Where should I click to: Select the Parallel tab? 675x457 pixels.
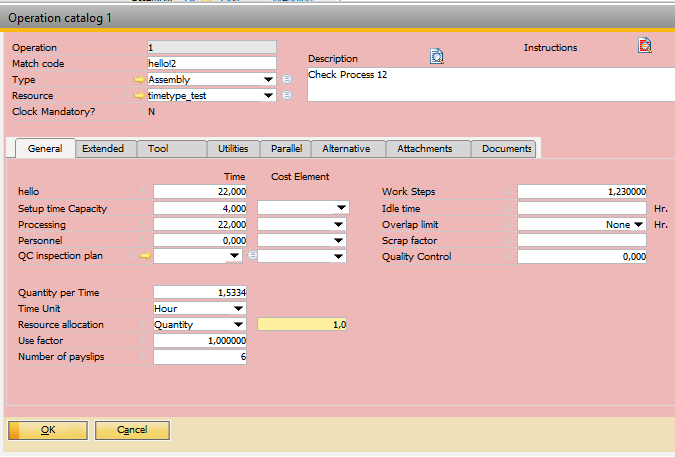point(287,149)
